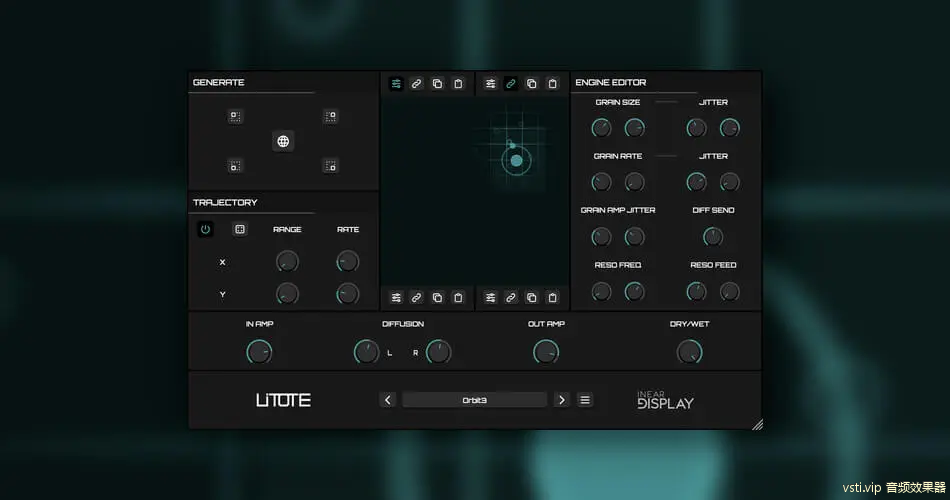Click the second Grain Size knob
Viewport: 950px width, 500px height.
pyautogui.click(x=634, y=128)
